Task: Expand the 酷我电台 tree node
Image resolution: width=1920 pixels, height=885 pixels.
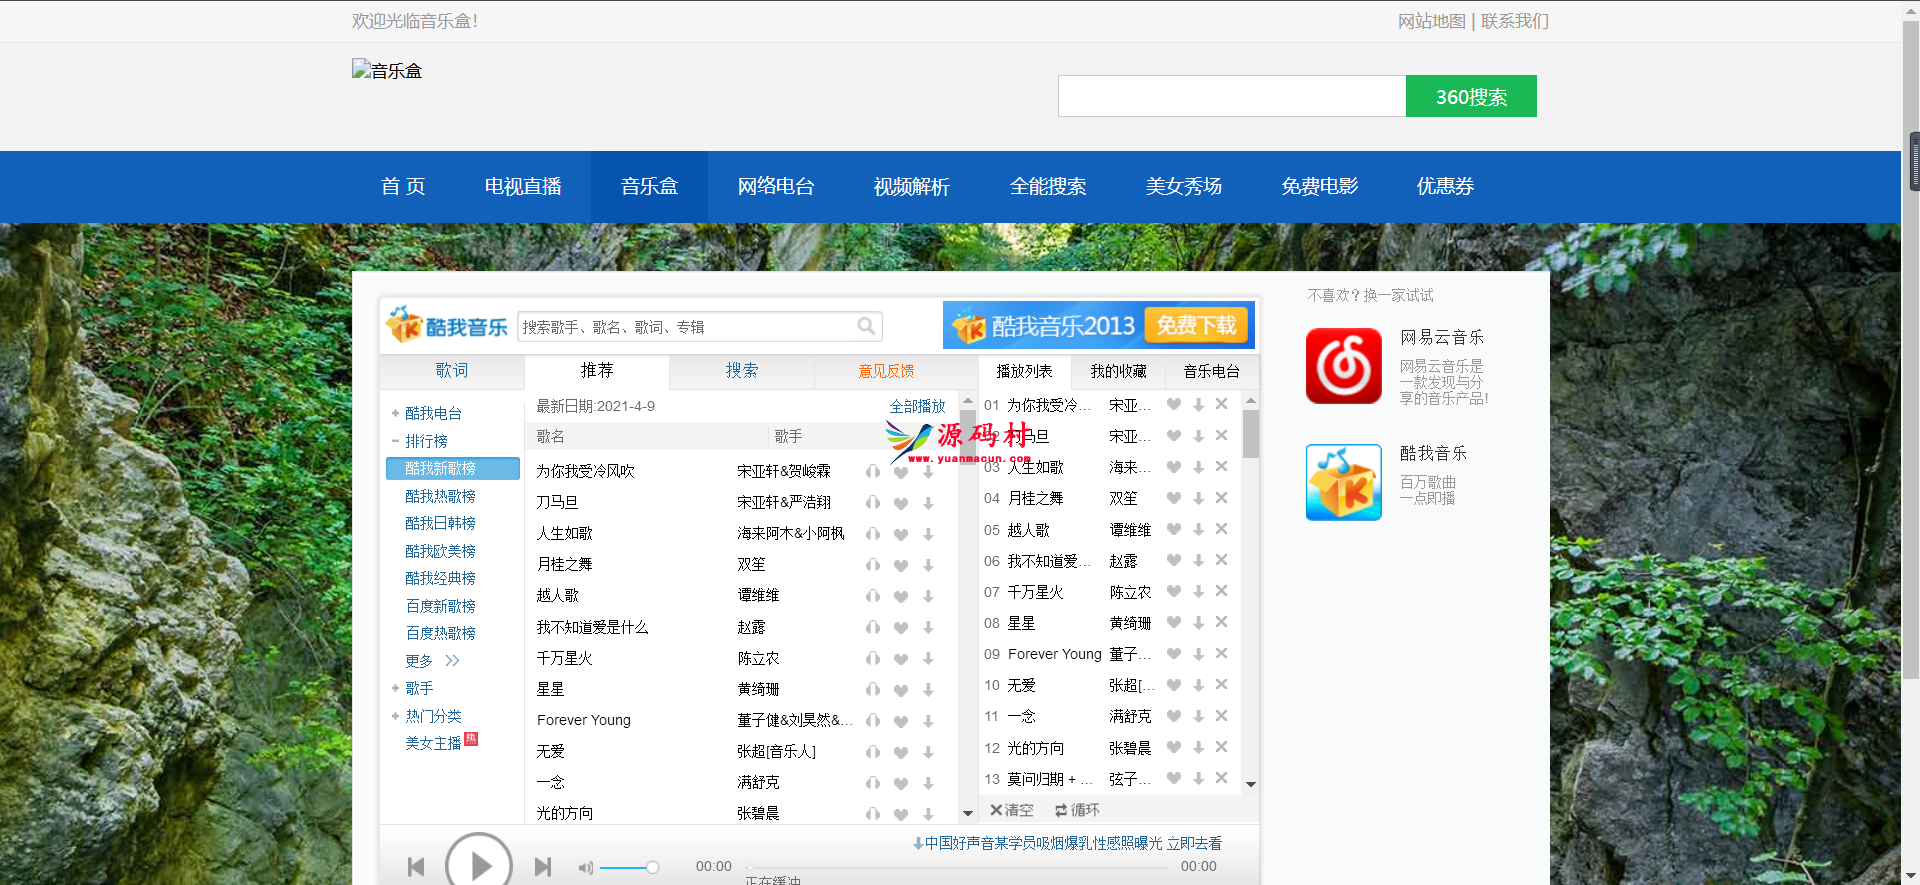Action: (x=395, y=413)
